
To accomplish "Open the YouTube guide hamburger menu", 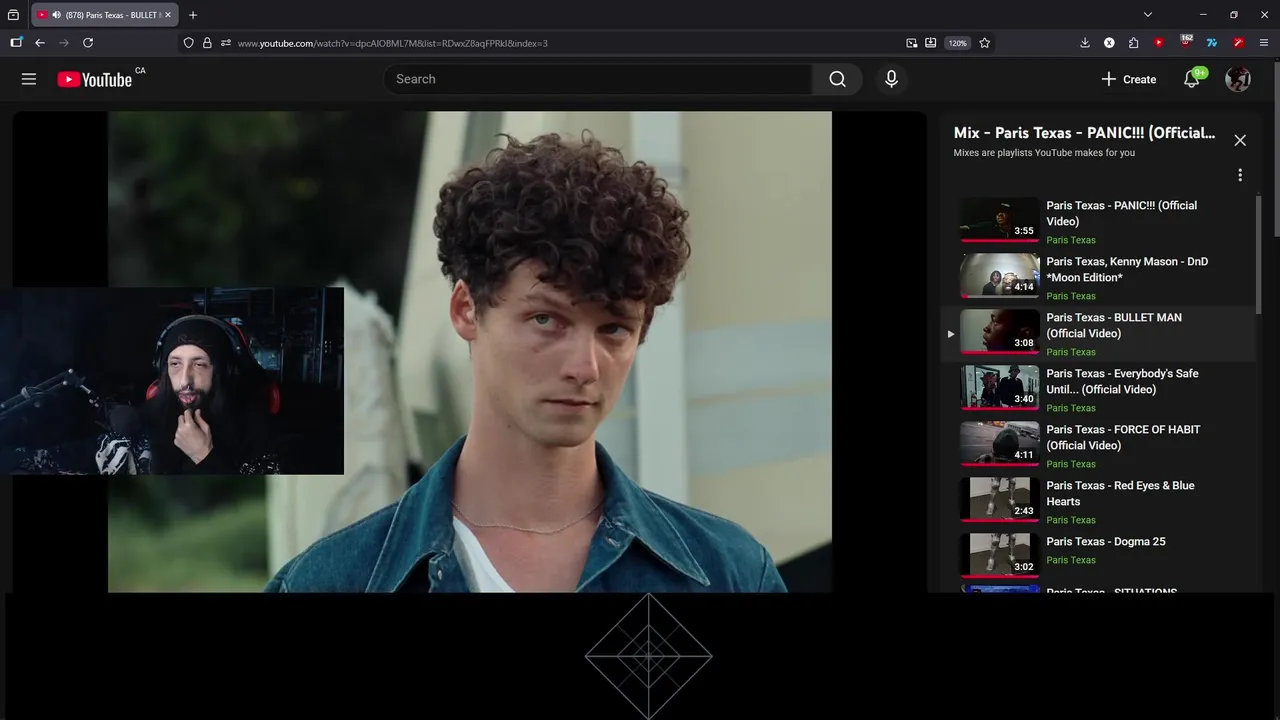I will click(29, 79).
